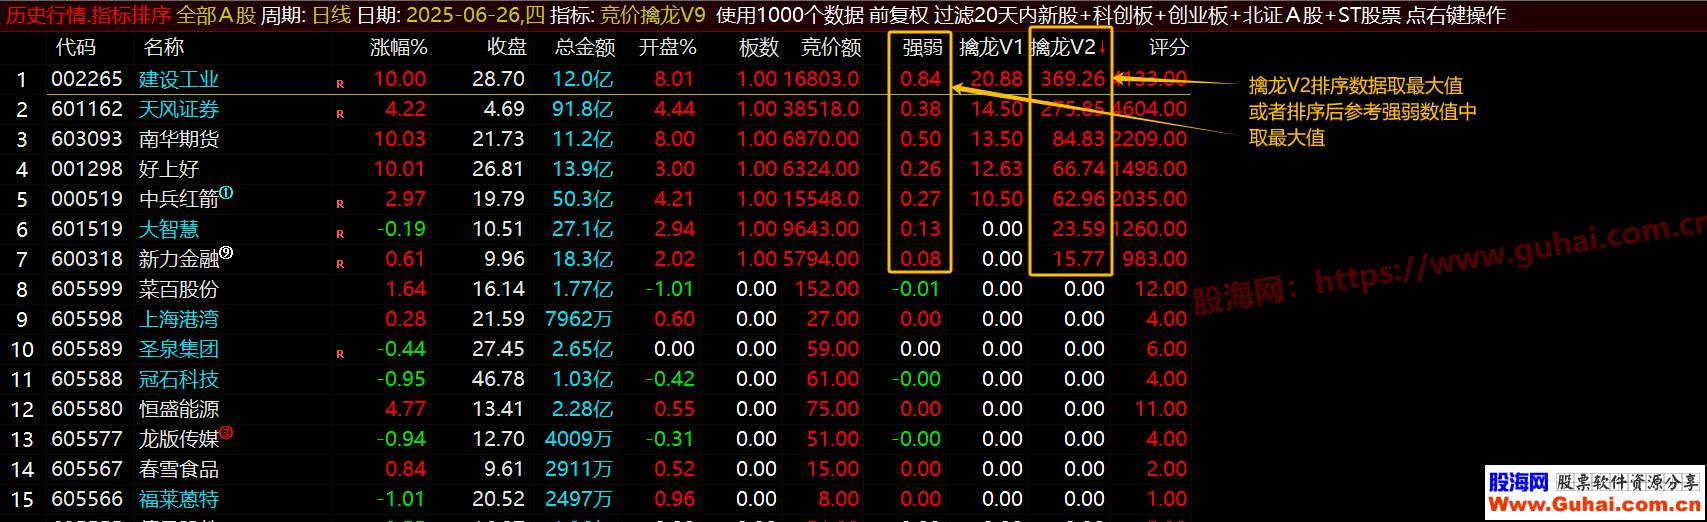Select stock name 福莱蒽特

tap(179, 499)
